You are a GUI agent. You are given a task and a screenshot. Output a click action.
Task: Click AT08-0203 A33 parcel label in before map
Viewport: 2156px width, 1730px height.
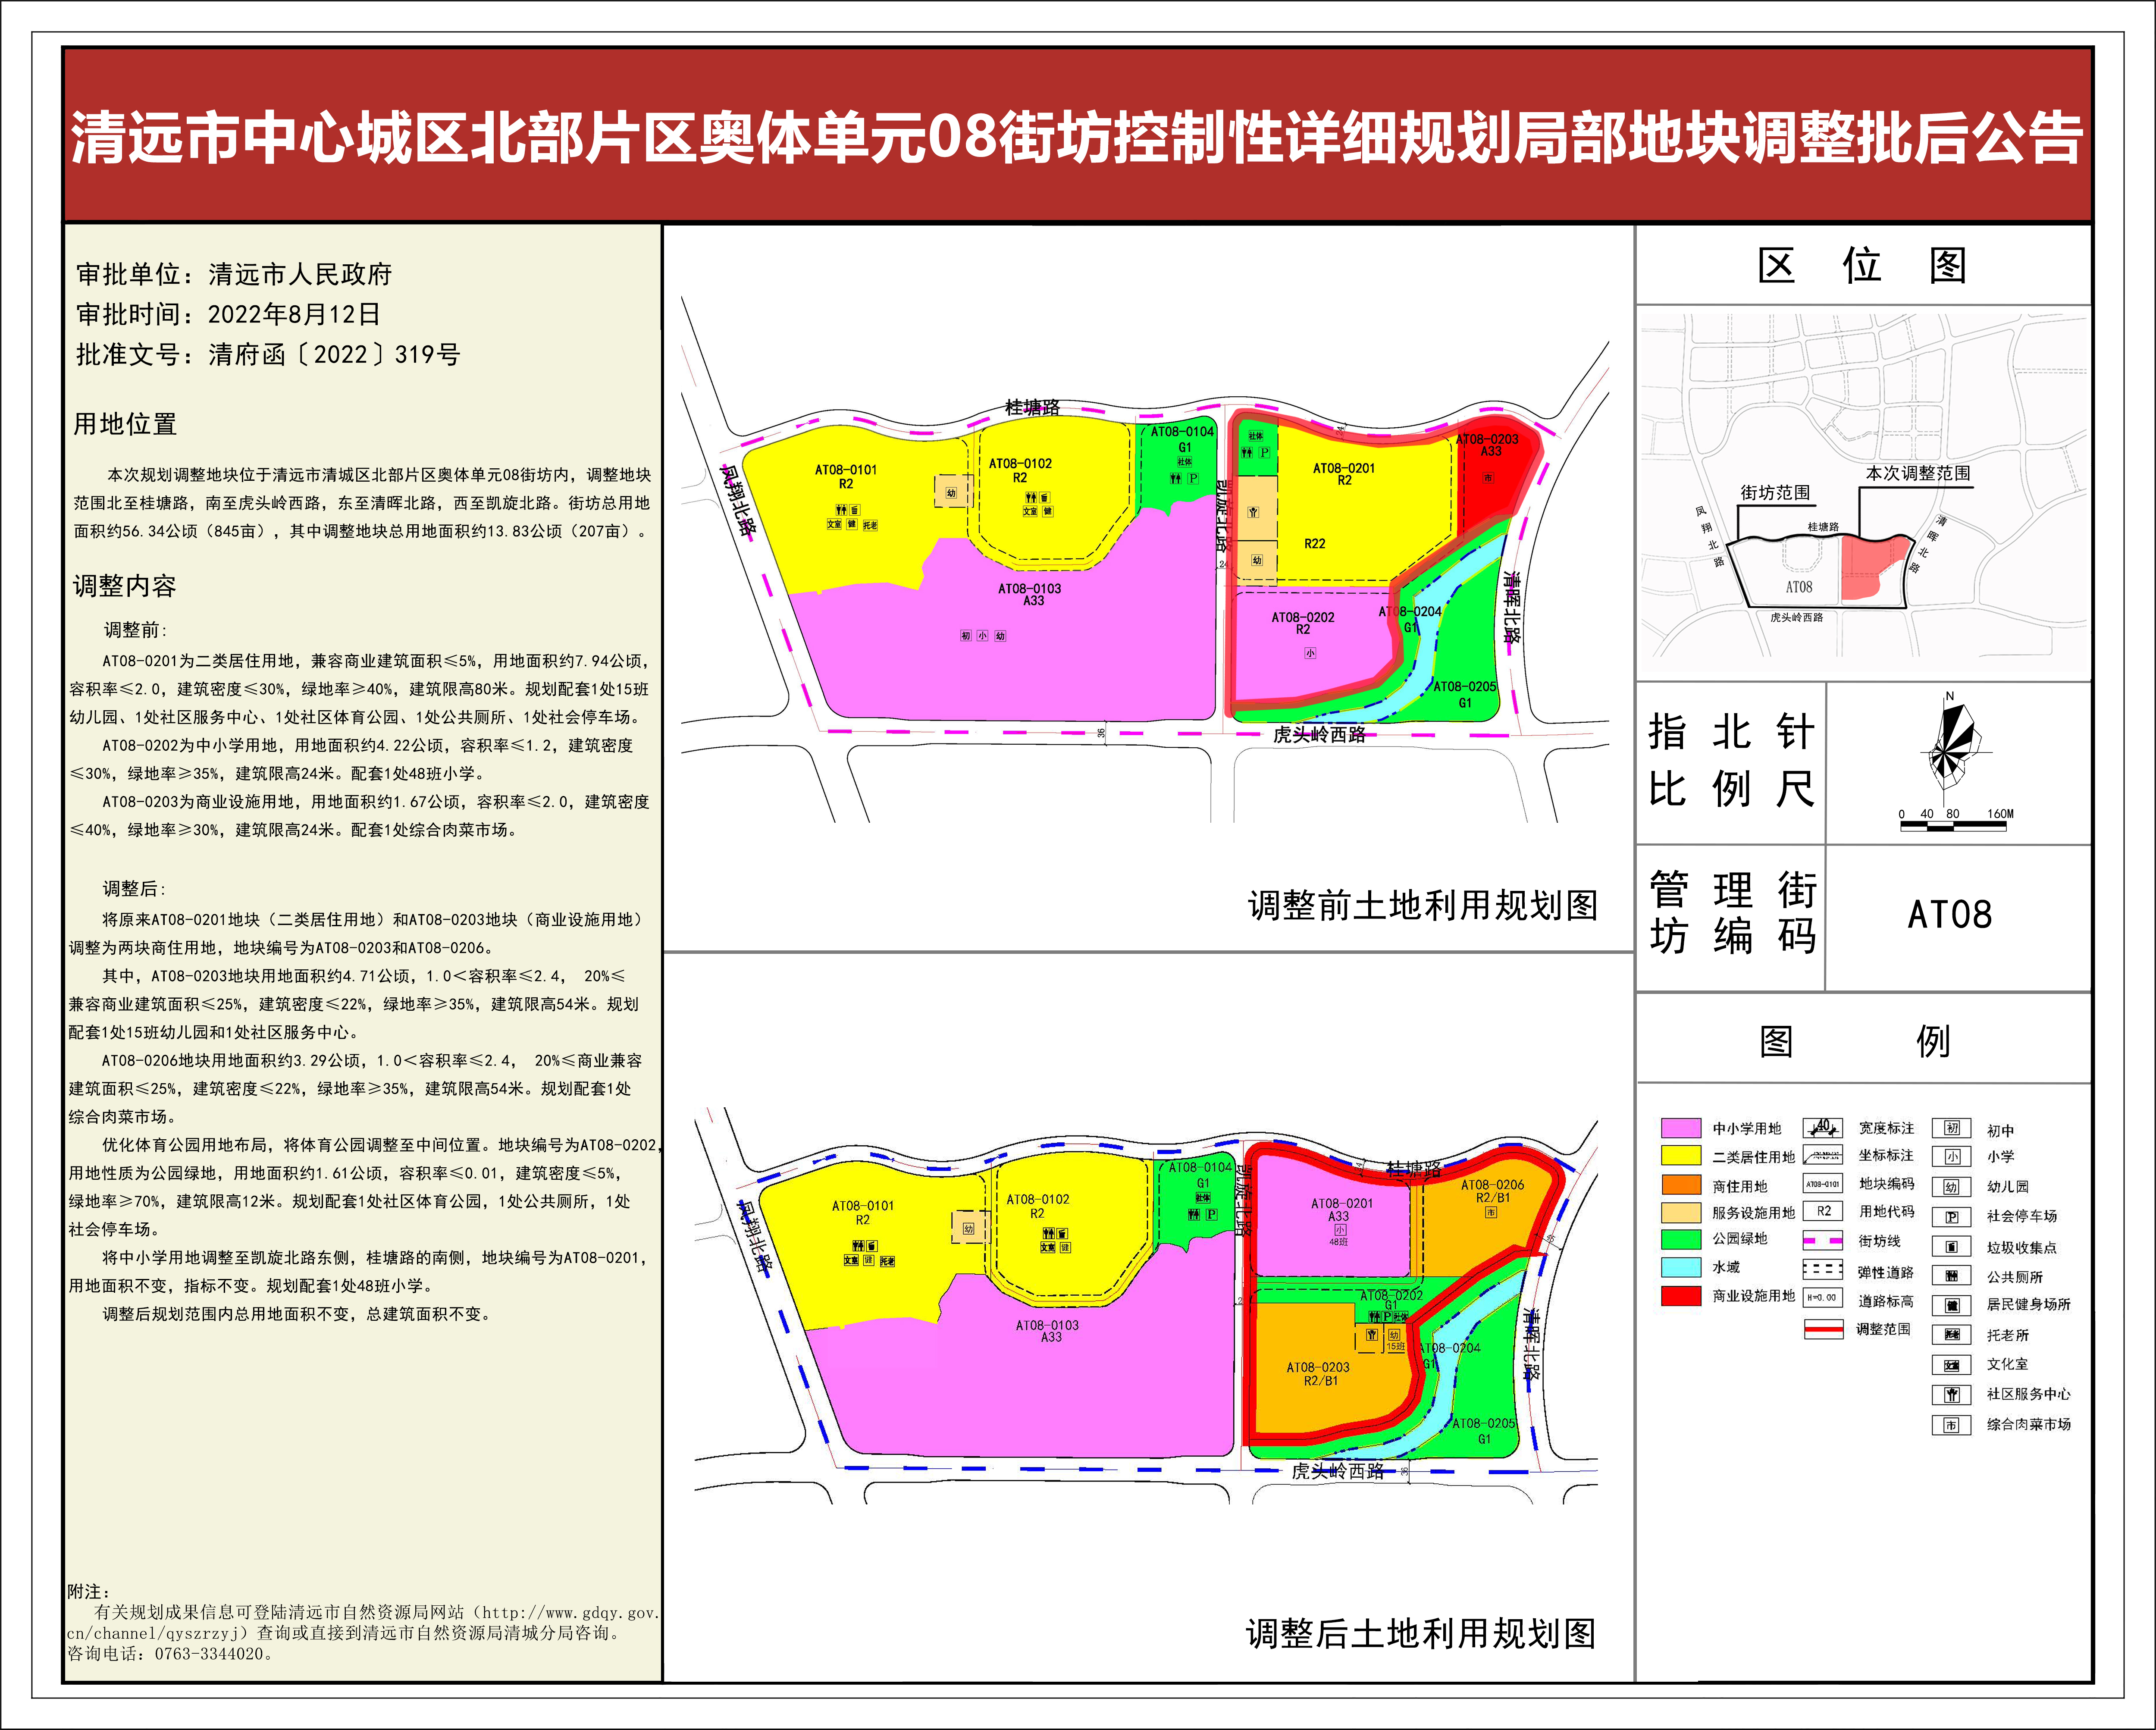click(1487, 445)
